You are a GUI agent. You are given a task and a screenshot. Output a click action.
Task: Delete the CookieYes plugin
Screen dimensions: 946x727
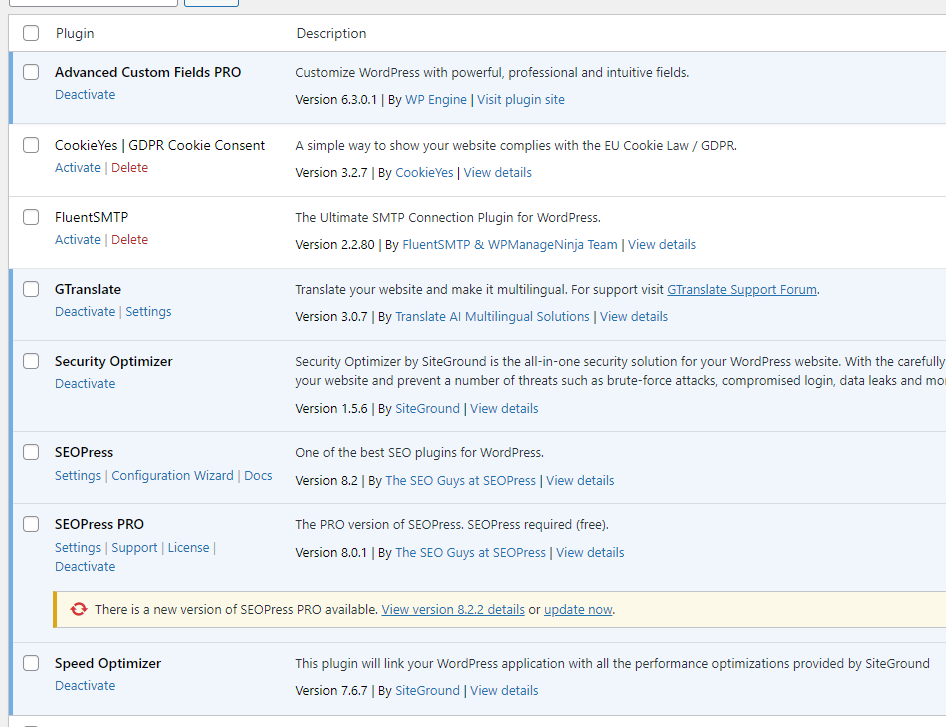[129, 168]
